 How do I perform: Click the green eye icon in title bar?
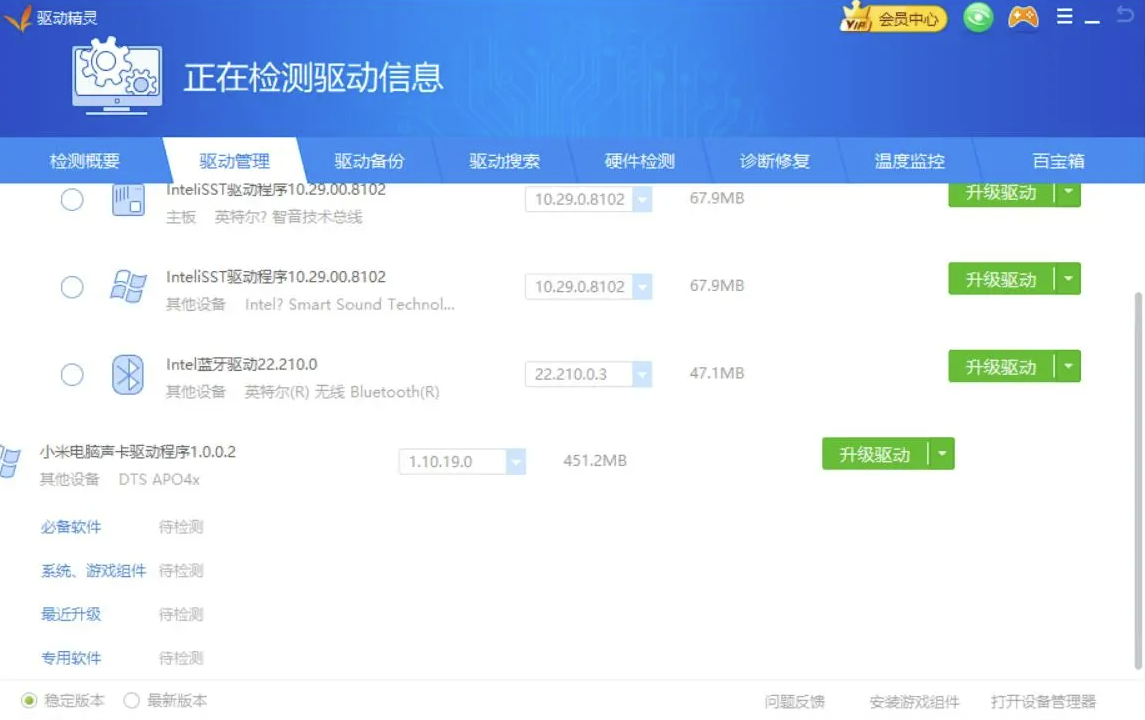tap(978, 17)
